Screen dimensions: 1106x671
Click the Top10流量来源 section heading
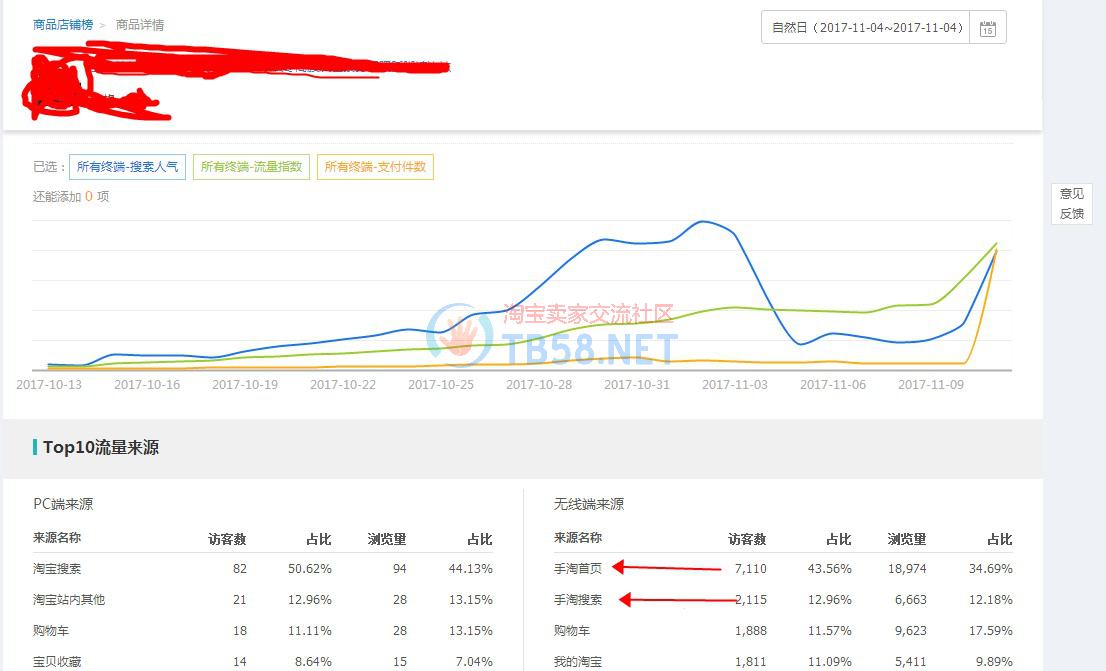tap(100, 447)
